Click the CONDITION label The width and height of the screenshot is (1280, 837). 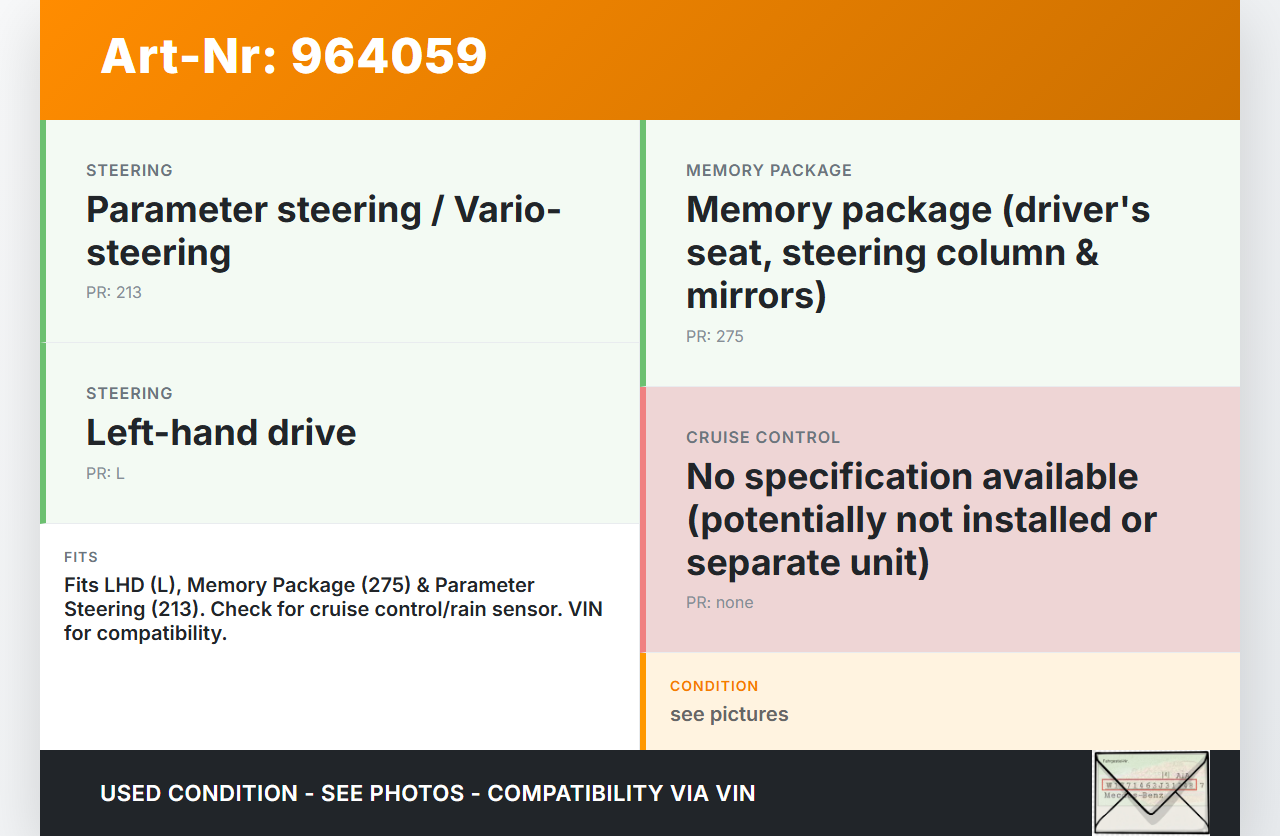(x=714, y=686)
